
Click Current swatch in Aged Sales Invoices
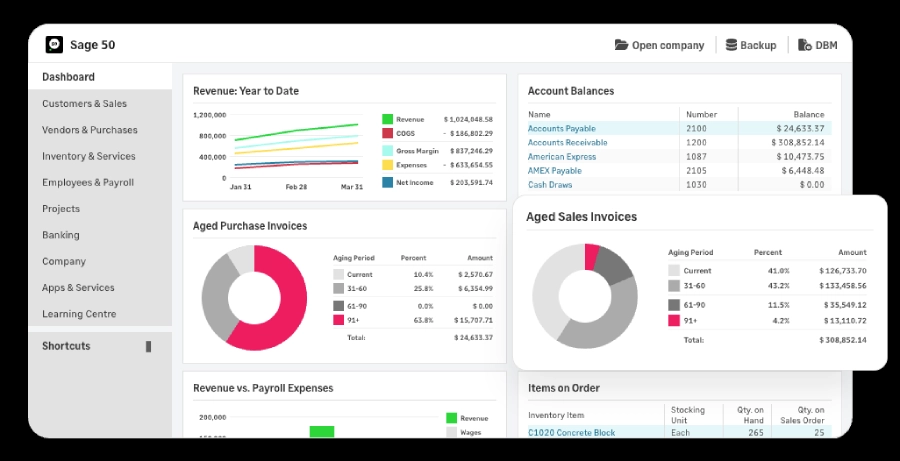click(674, 270)
